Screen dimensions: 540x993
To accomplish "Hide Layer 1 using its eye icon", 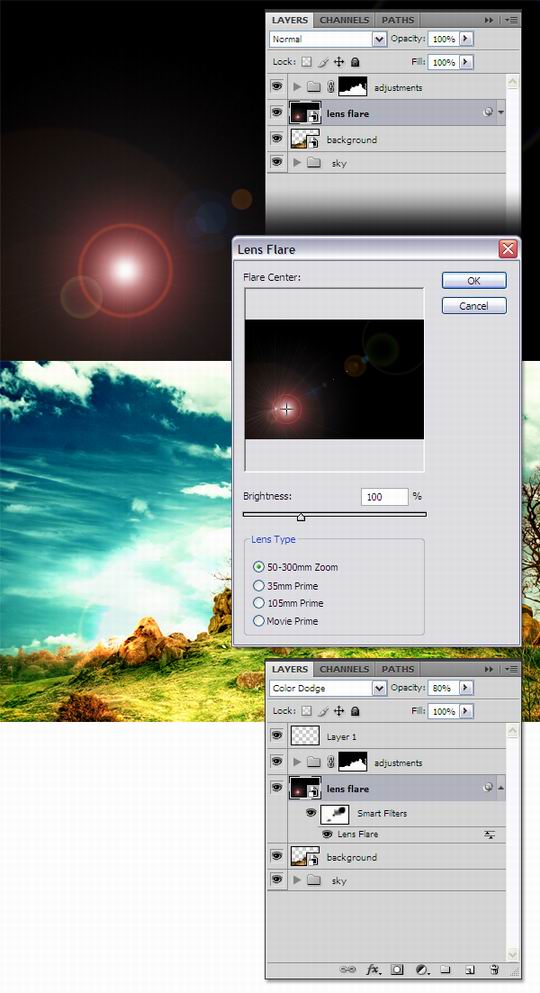I will (x=277, y=735).
